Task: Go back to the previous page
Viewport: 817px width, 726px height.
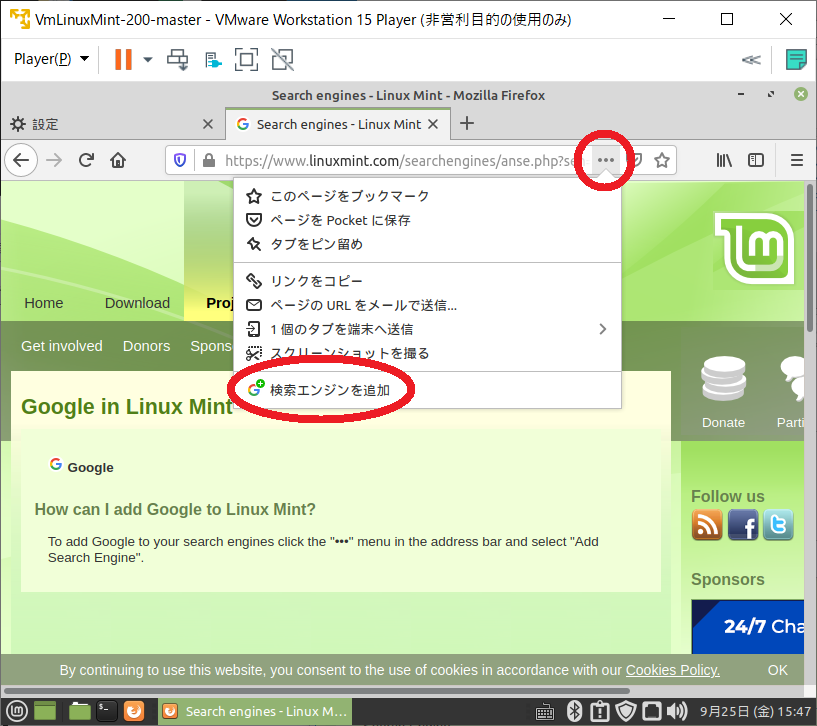Action: (21, 160)
